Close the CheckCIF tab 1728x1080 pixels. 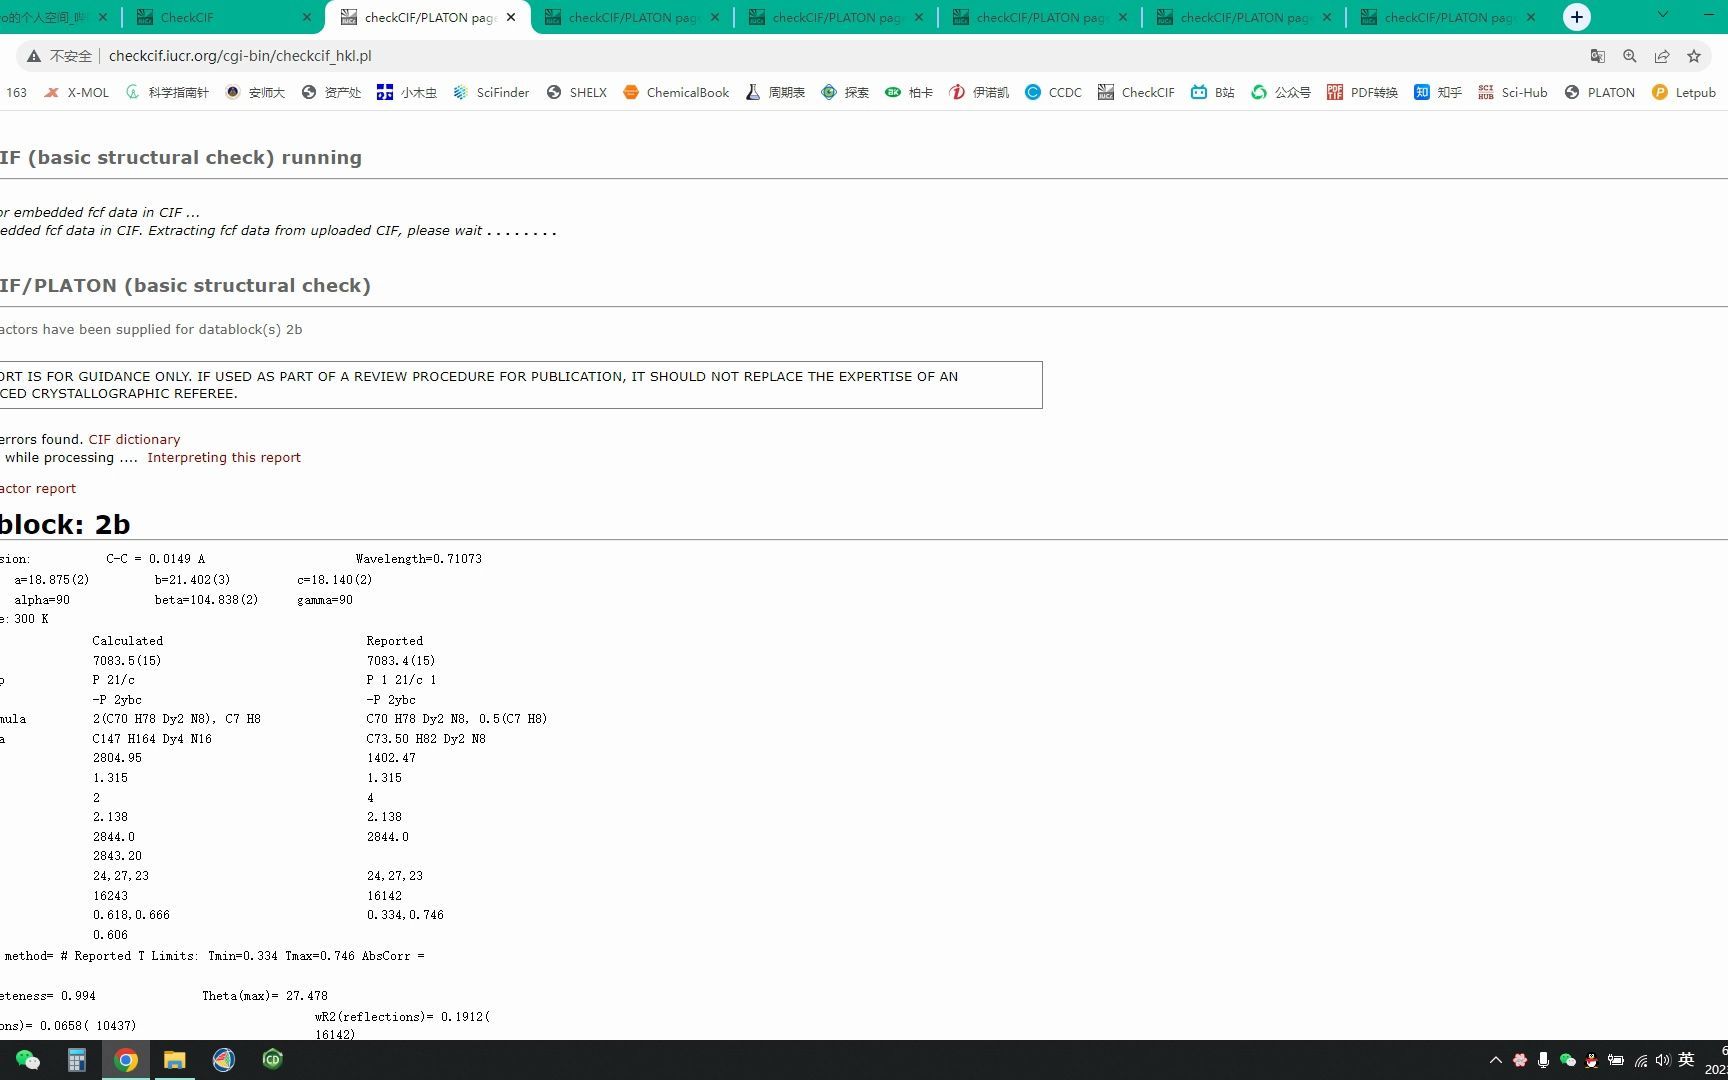coord(307,17)
